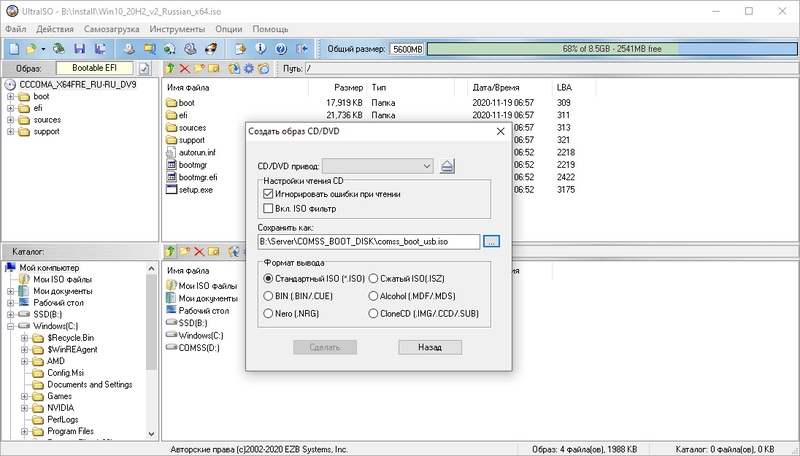The height and width of the screenshot is (456, 800).
Task: Click the image properties icon next to Bootable EFI
Action: click(x=144, y=68)
